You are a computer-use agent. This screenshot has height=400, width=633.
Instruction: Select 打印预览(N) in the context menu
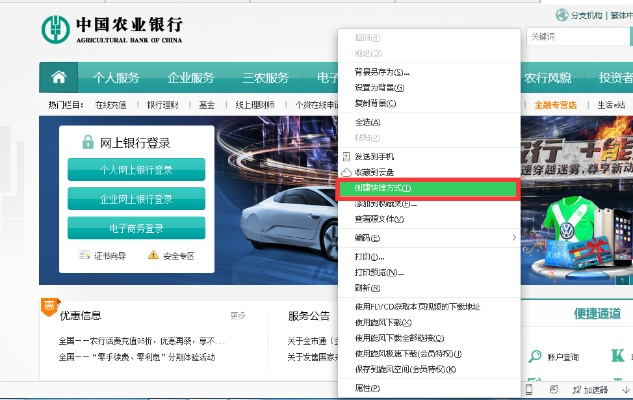[x=429, y=272]
